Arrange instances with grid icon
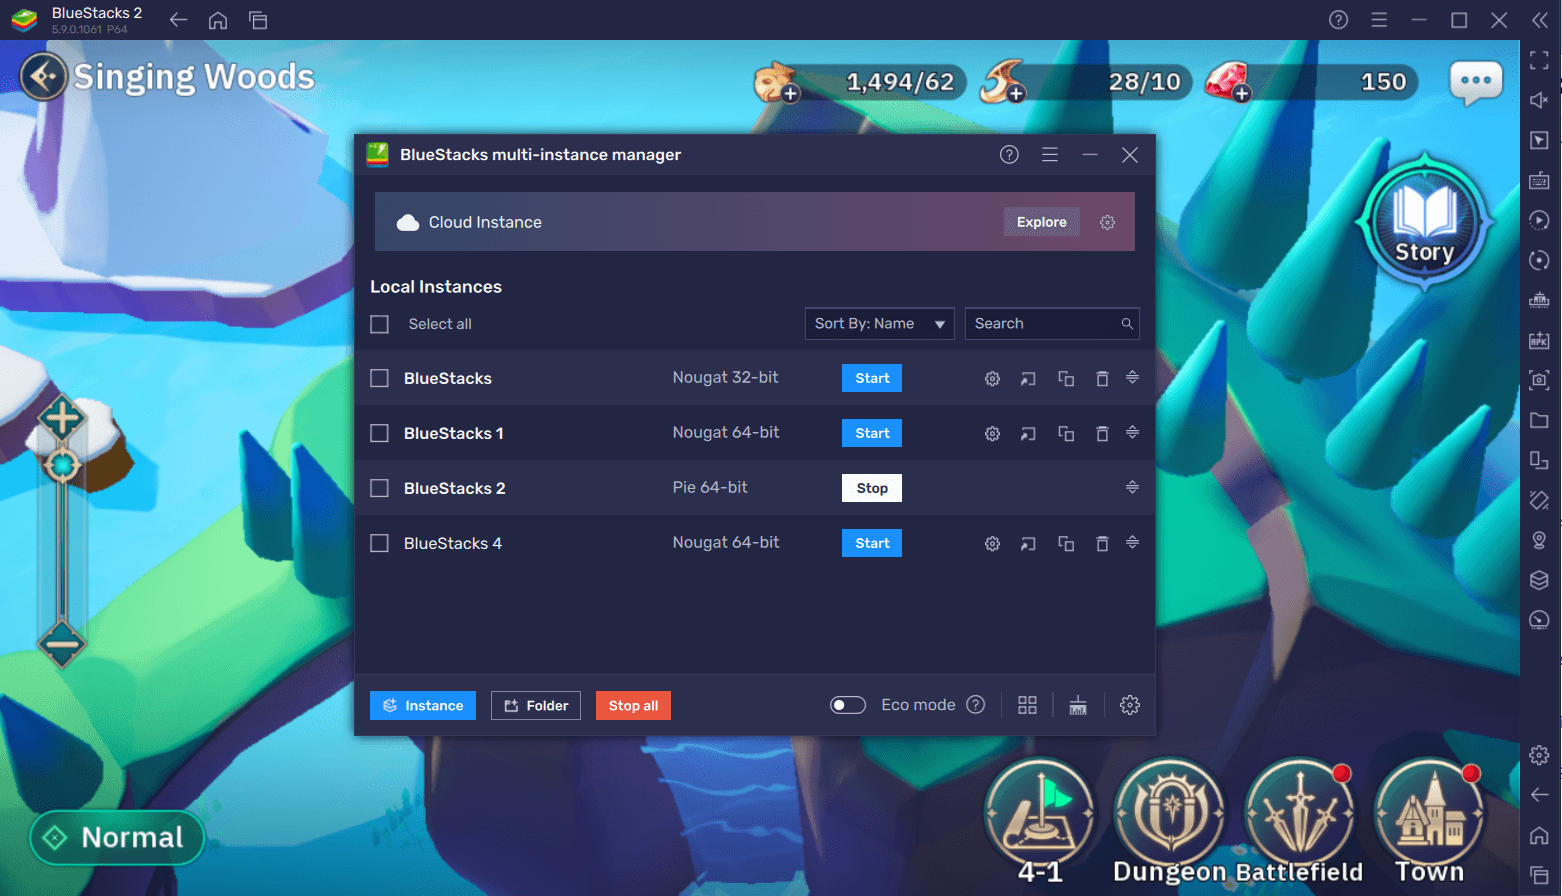The height and width of the screenshot is (896, 1562). point(1027,705)
